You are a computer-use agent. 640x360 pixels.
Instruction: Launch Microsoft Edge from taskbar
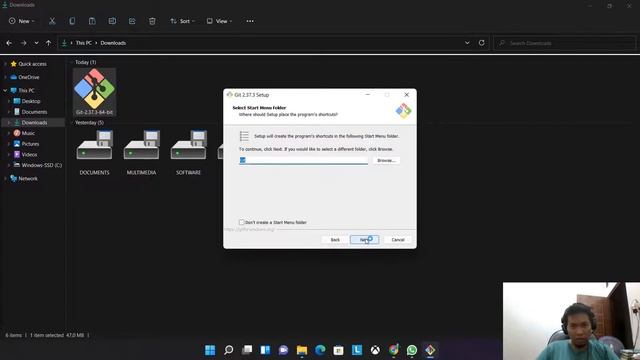[320, 350]
